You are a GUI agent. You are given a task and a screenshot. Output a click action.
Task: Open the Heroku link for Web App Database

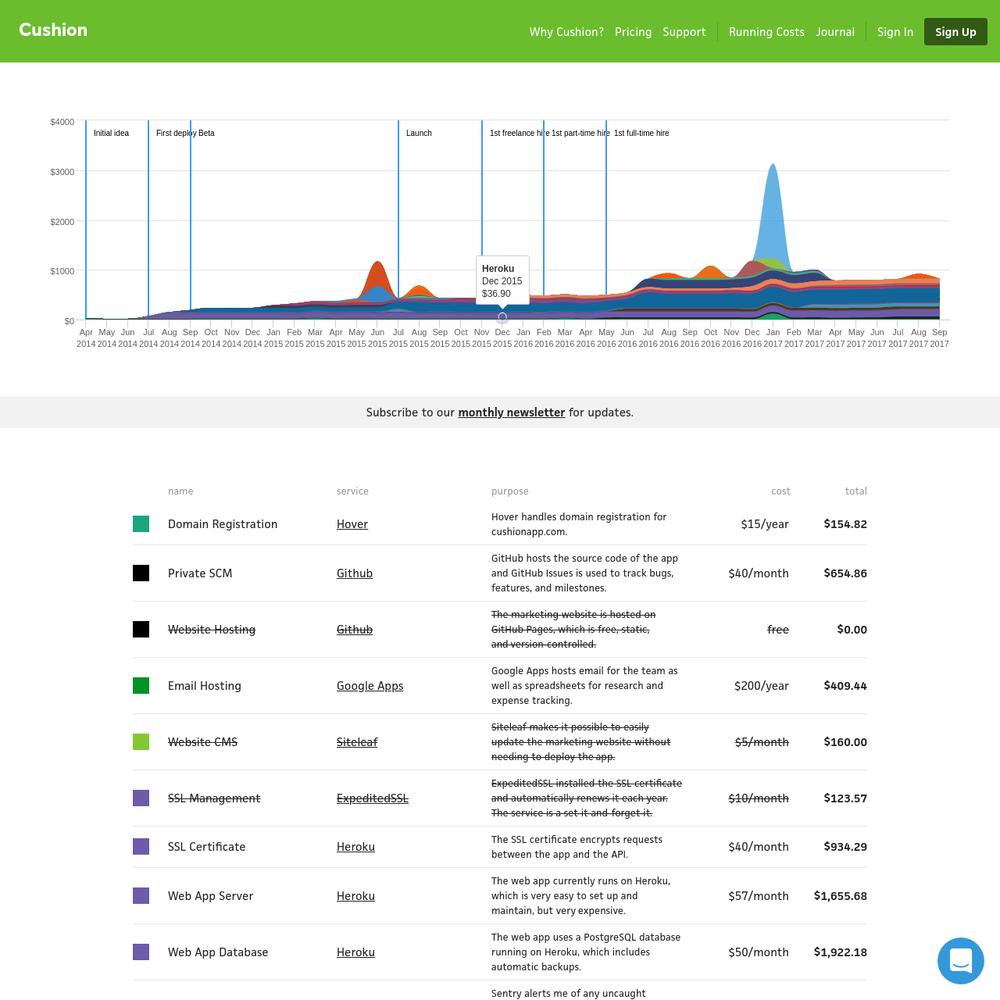(x=356, y=952)
